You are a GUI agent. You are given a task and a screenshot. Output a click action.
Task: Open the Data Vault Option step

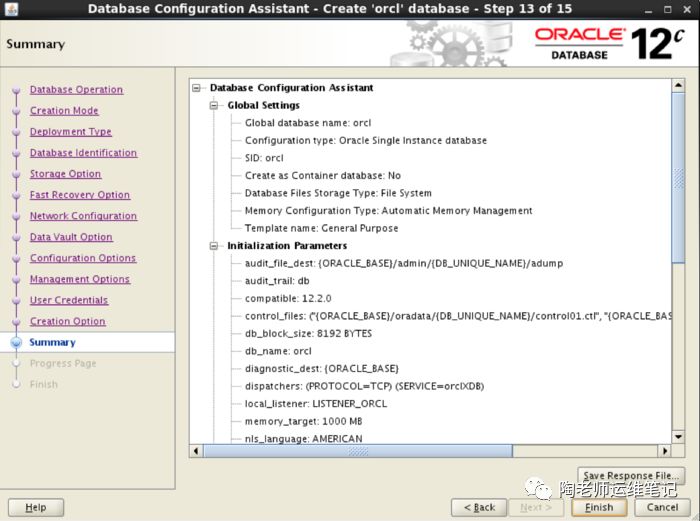tap(71, 237)
